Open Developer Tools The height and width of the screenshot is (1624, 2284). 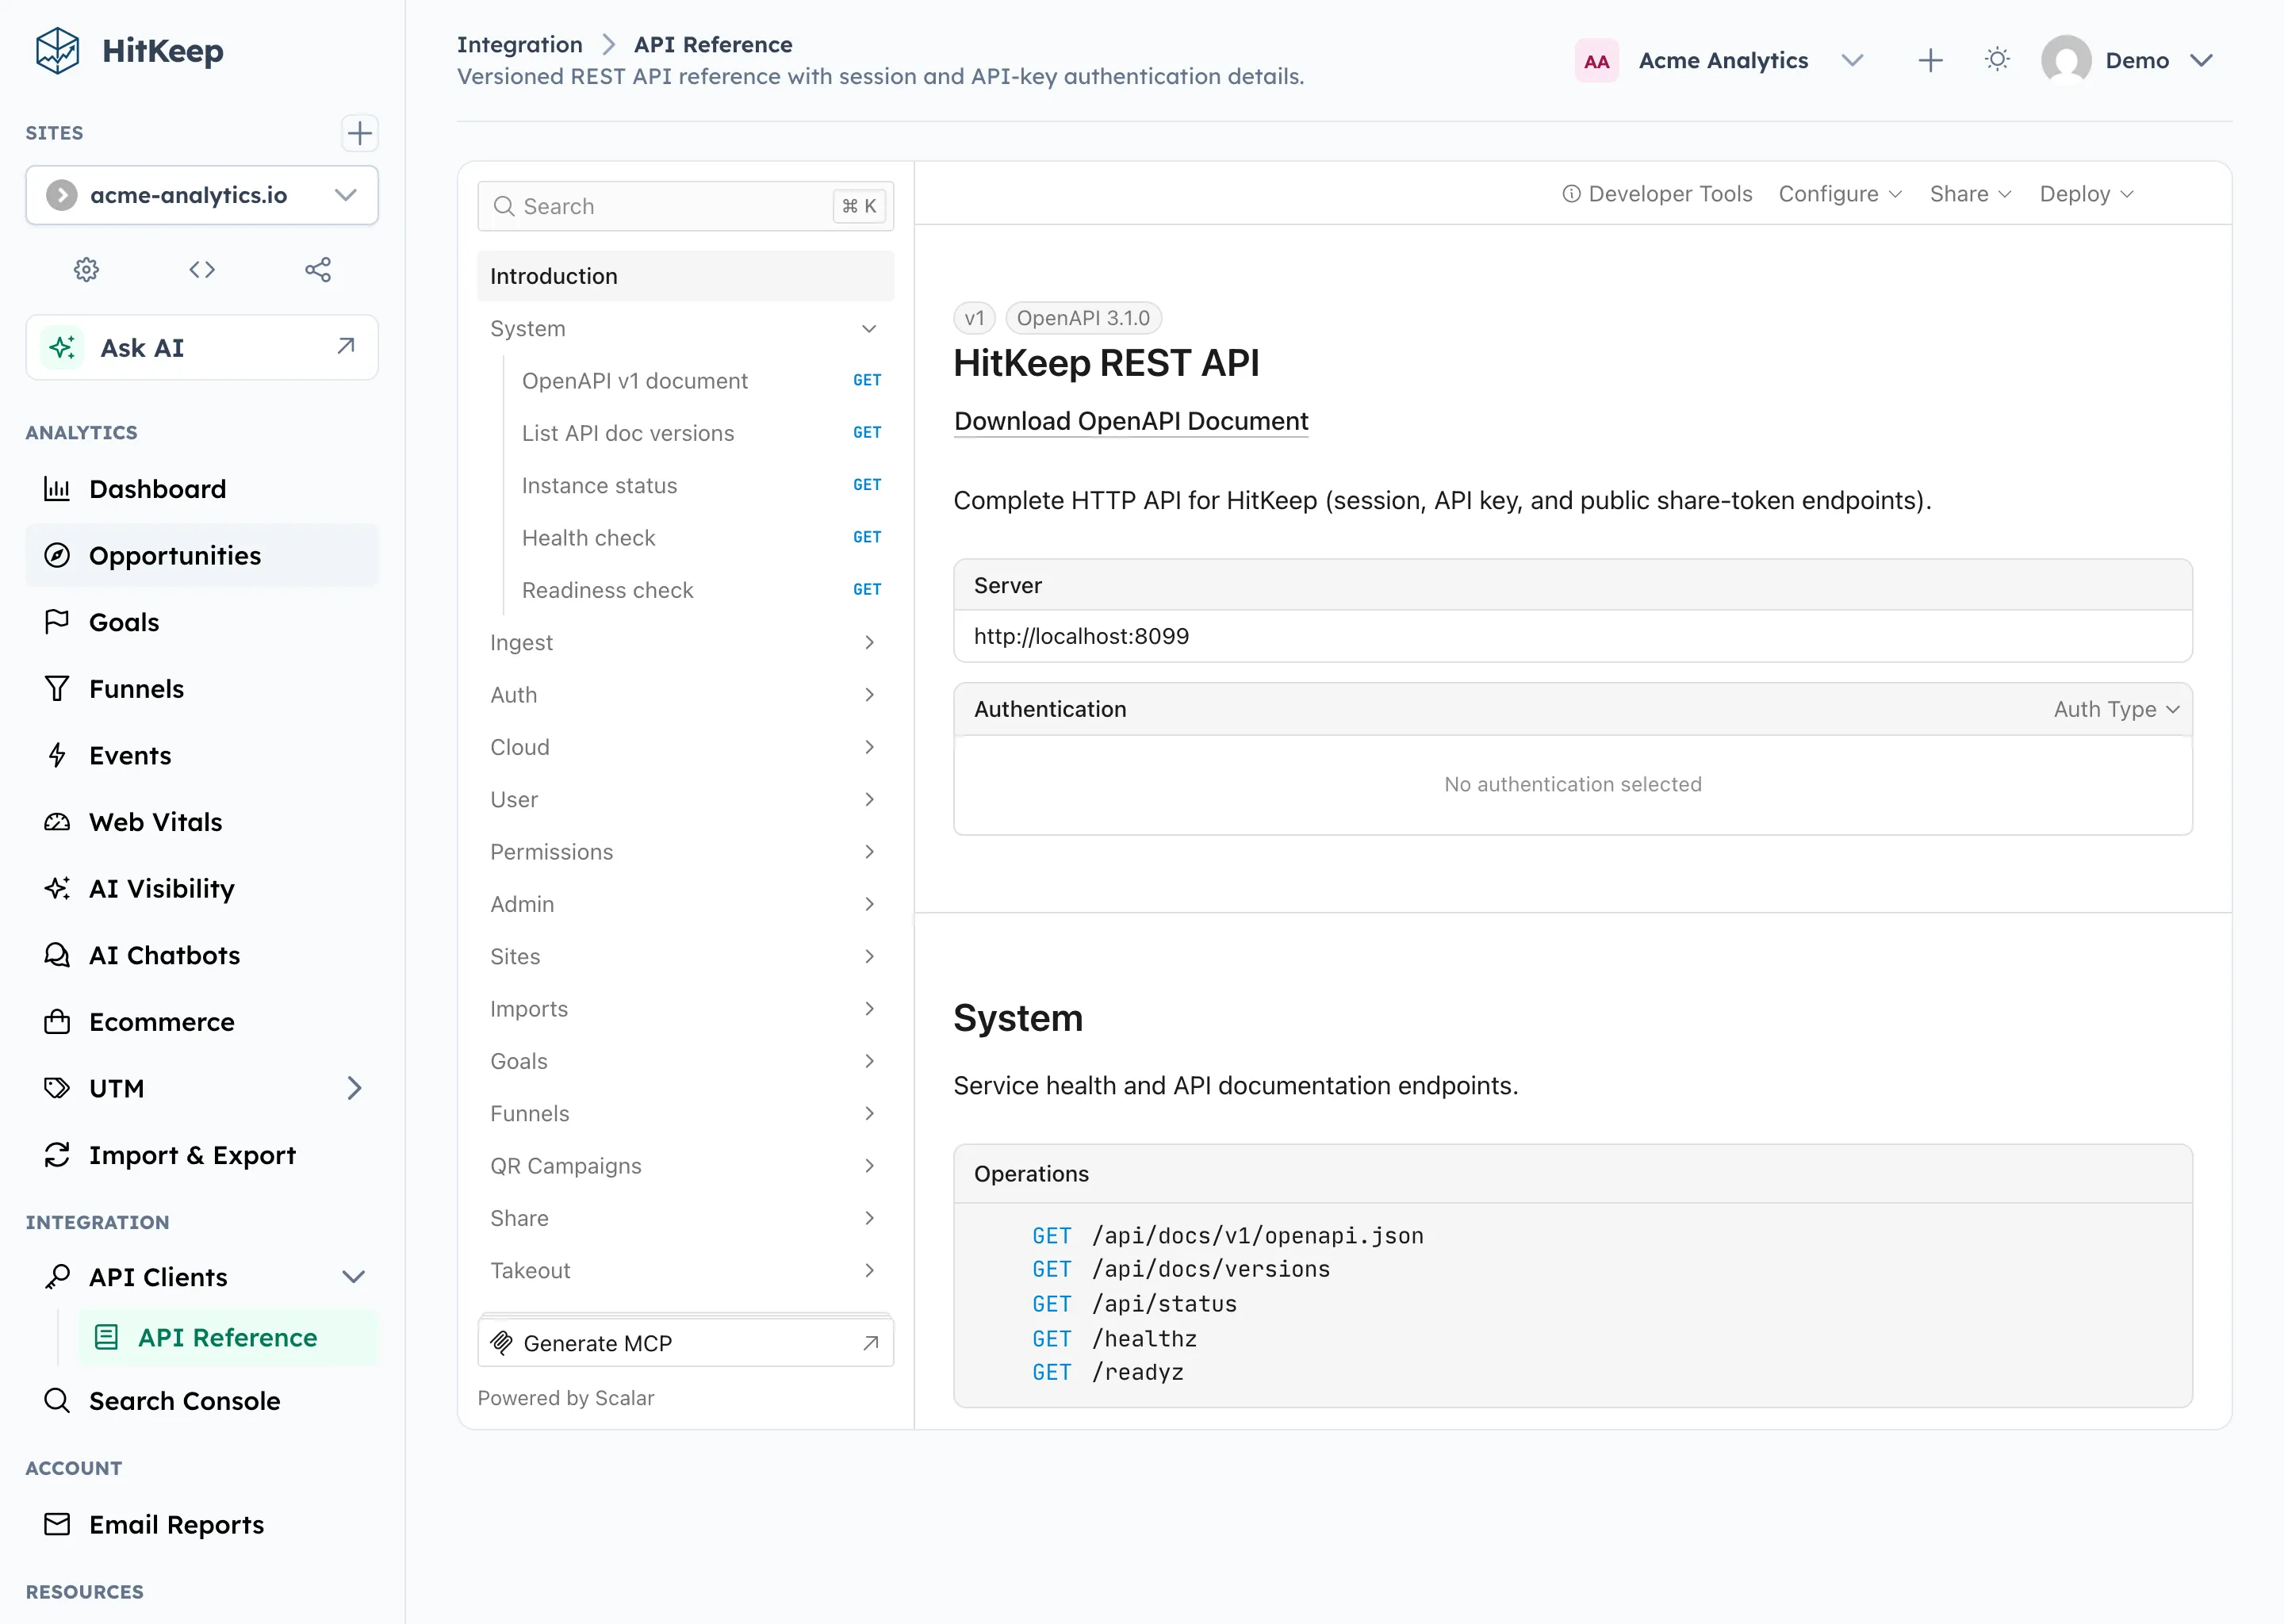1657,194
